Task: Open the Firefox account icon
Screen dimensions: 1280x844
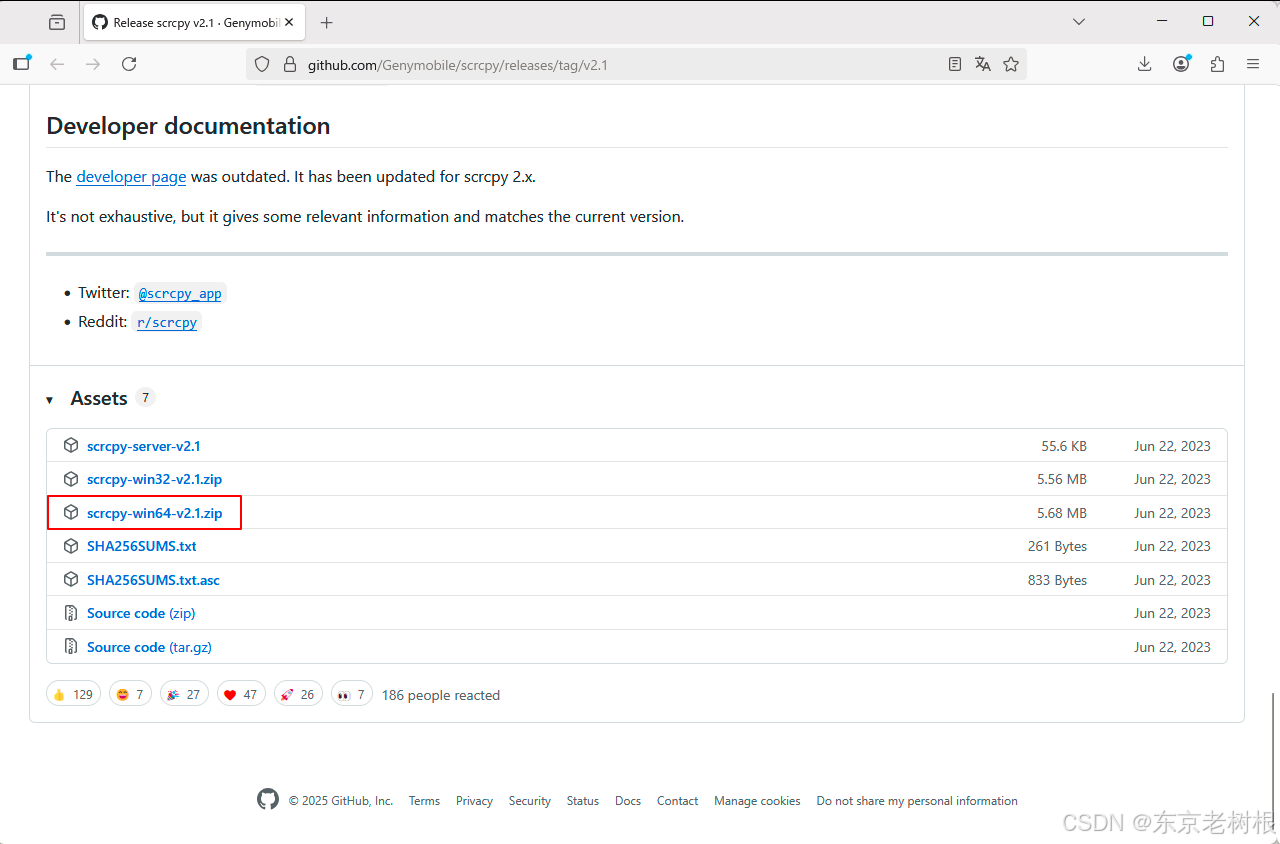Action: click(x=1181, y=64)
